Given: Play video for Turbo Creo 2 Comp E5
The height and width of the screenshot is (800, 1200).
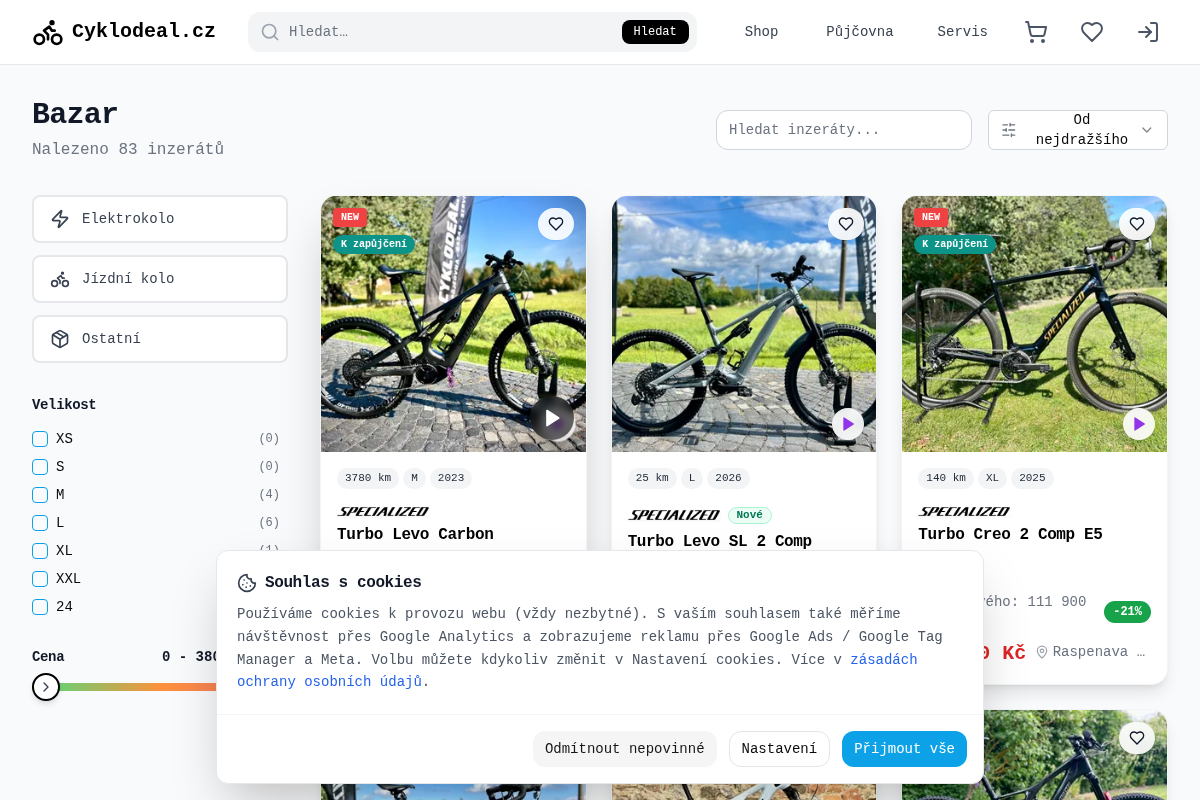Looking at the screenshot, I should point(1139,424).
